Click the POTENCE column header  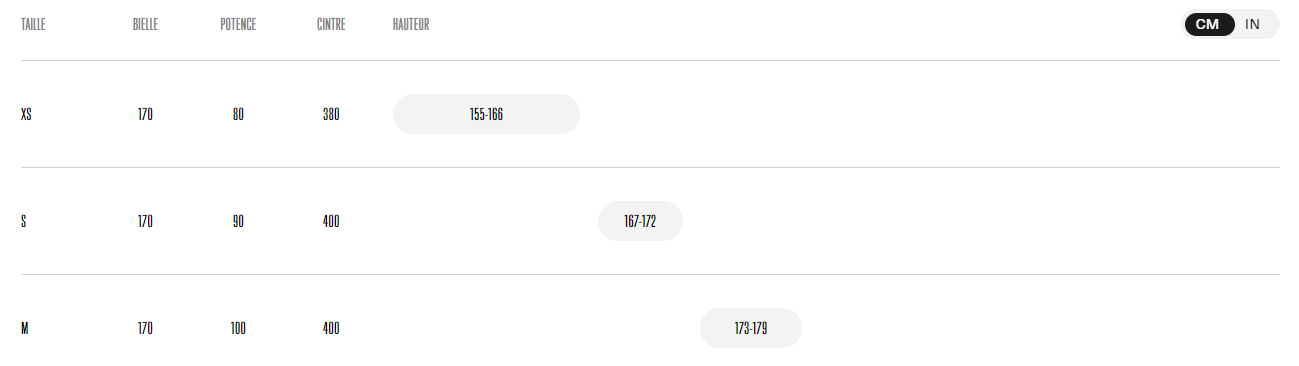pos(238,24)
